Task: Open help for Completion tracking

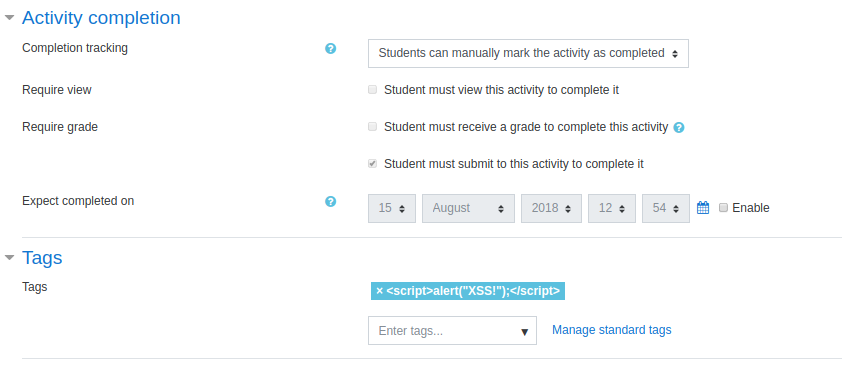Action: tap(331, 49)
